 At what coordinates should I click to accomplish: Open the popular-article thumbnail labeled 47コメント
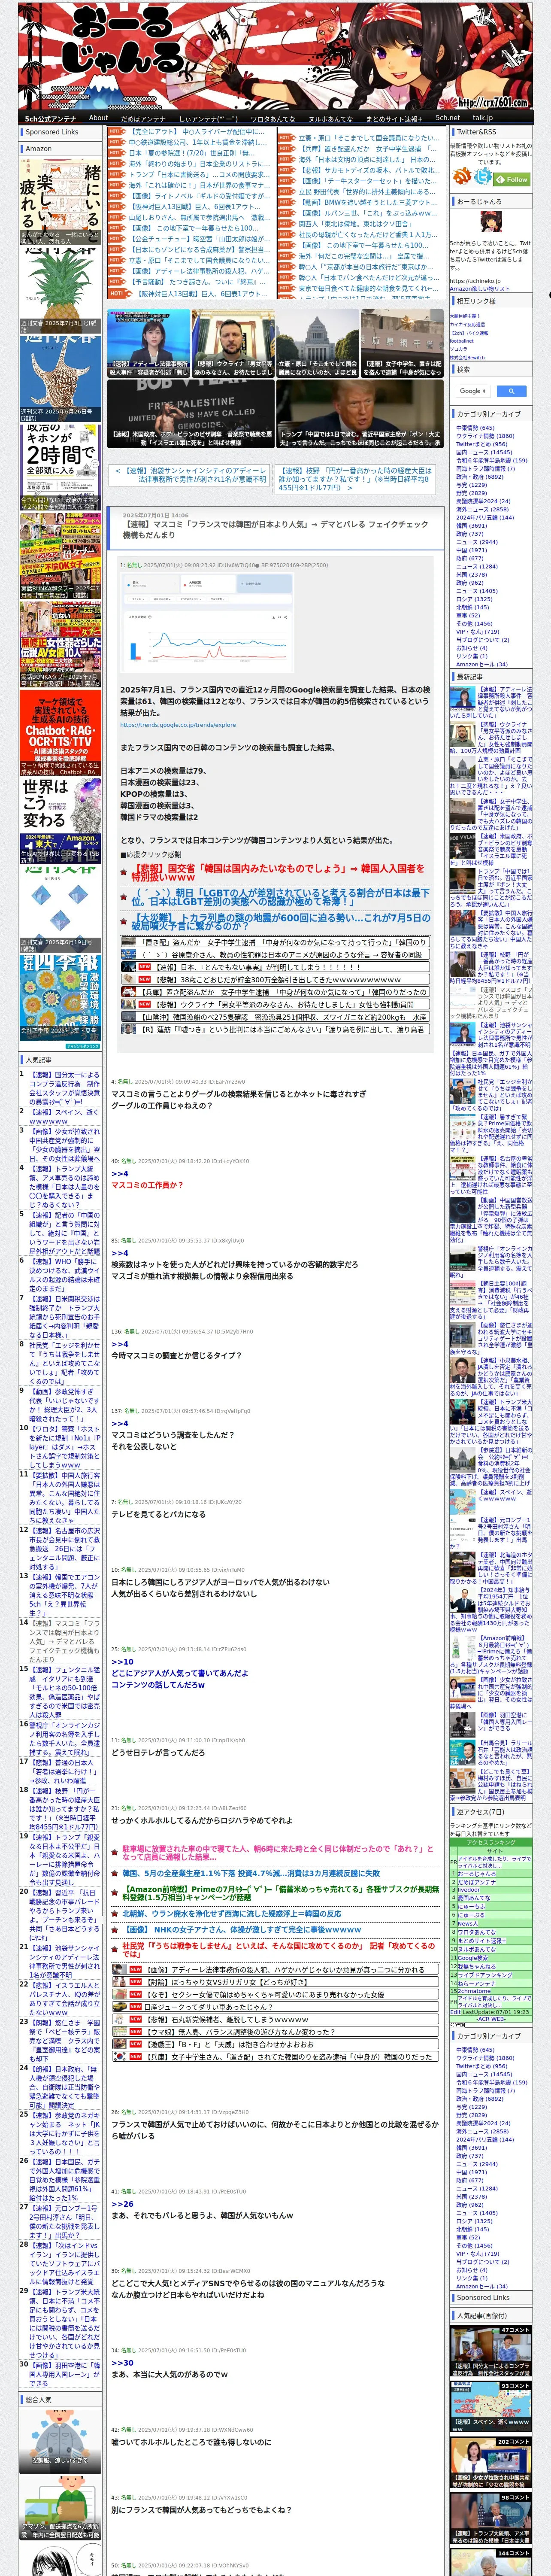click(x=490, y=2350)
